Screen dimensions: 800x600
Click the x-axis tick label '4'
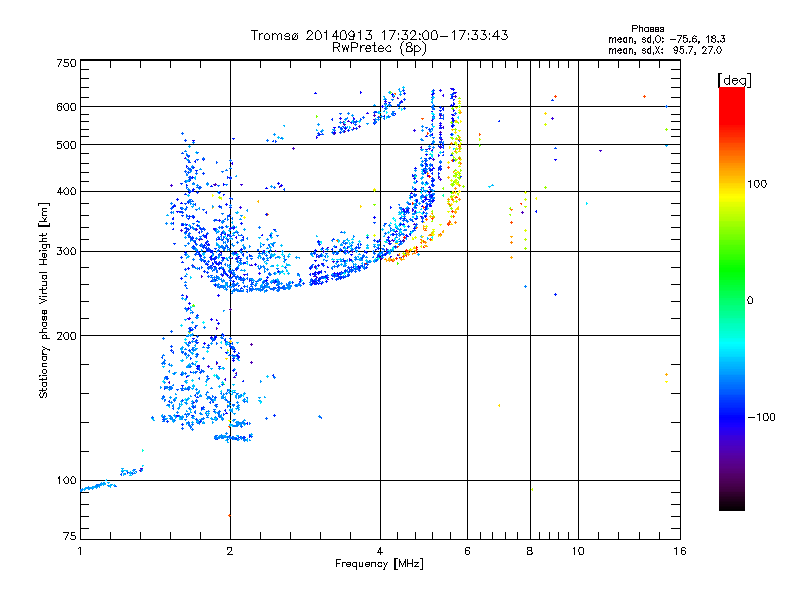[380, 551]
